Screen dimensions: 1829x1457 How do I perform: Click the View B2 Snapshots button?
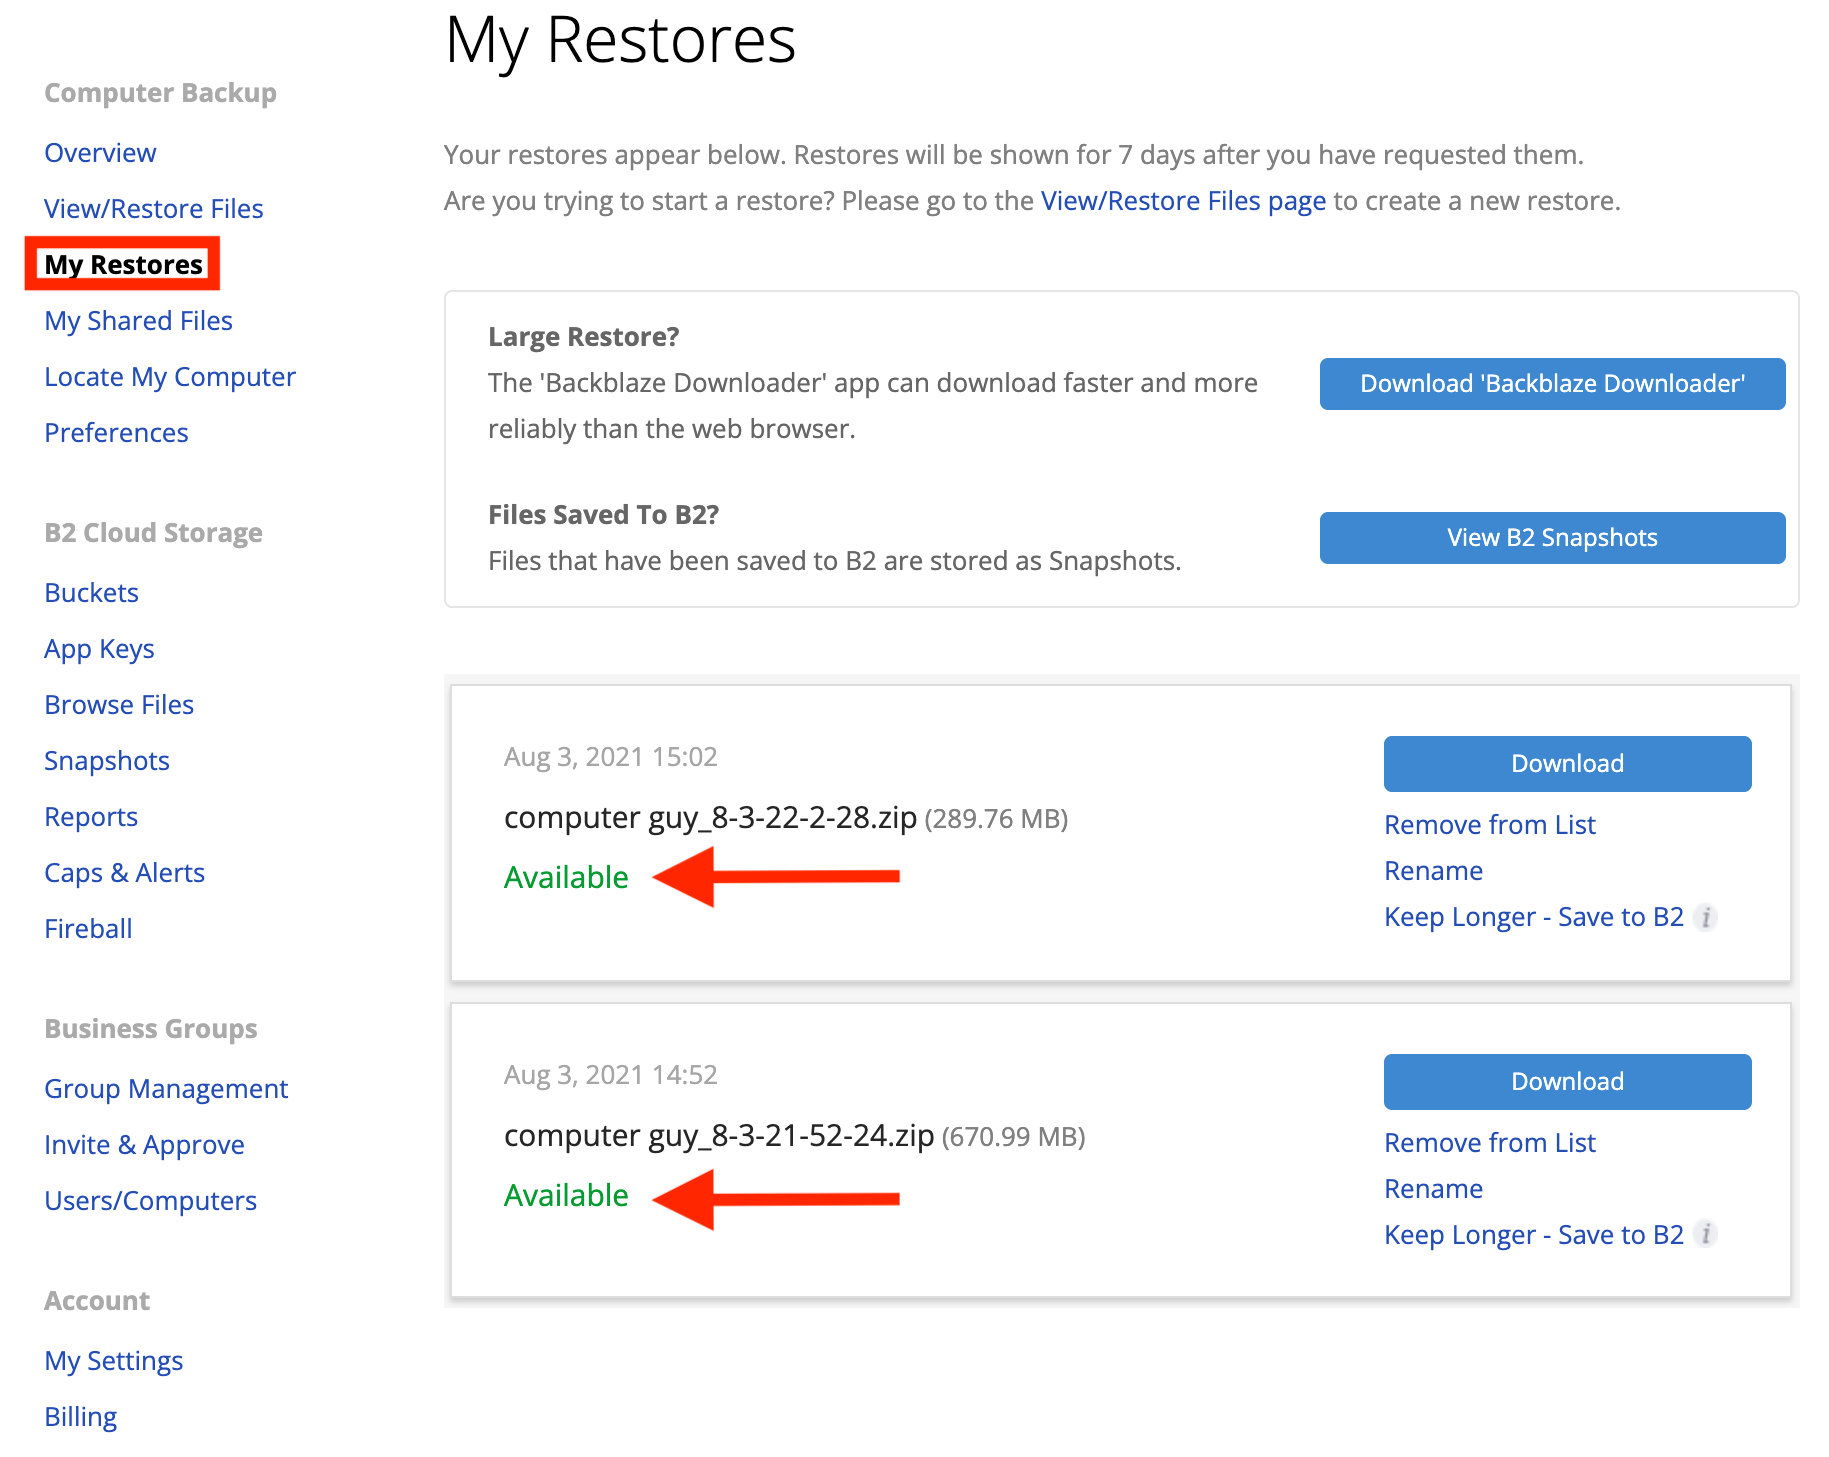coord(1552,538)
